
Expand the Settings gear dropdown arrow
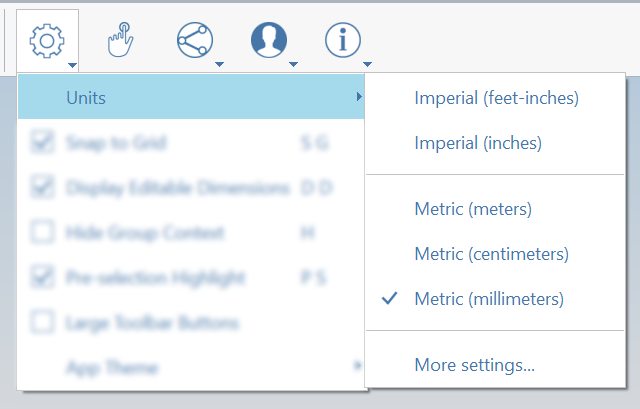73,66
